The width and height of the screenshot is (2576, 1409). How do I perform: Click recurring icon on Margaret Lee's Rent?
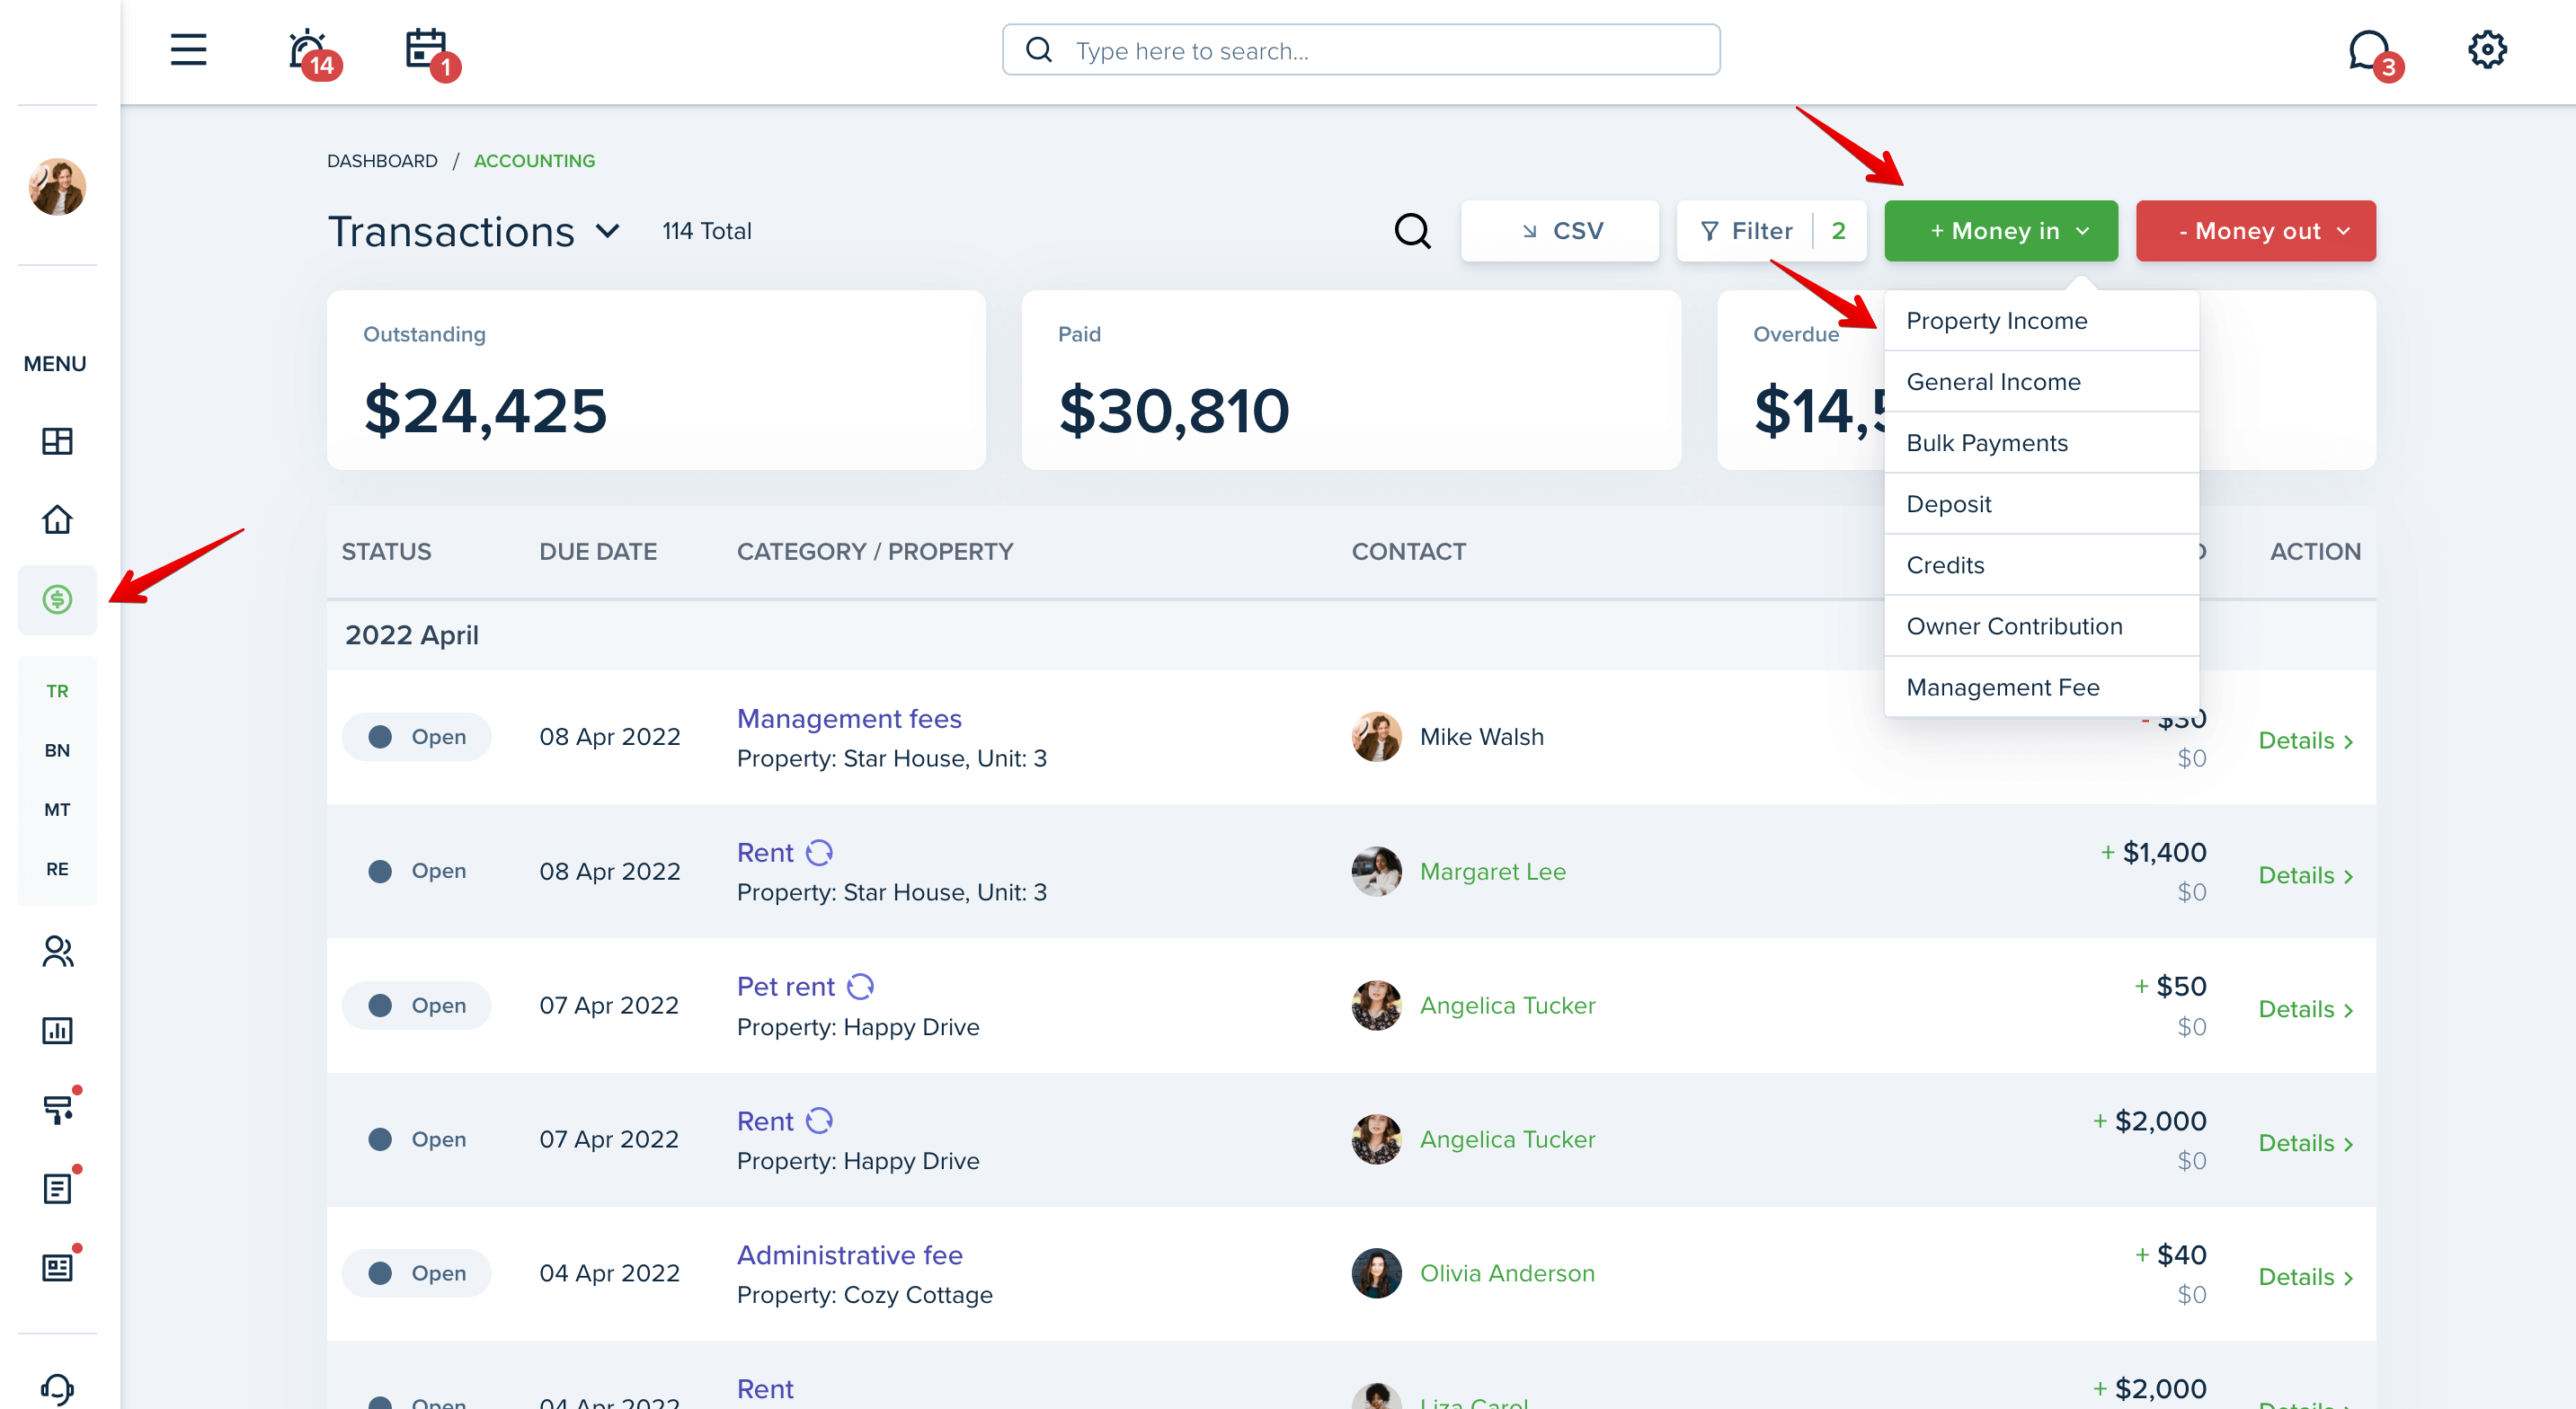819,853
